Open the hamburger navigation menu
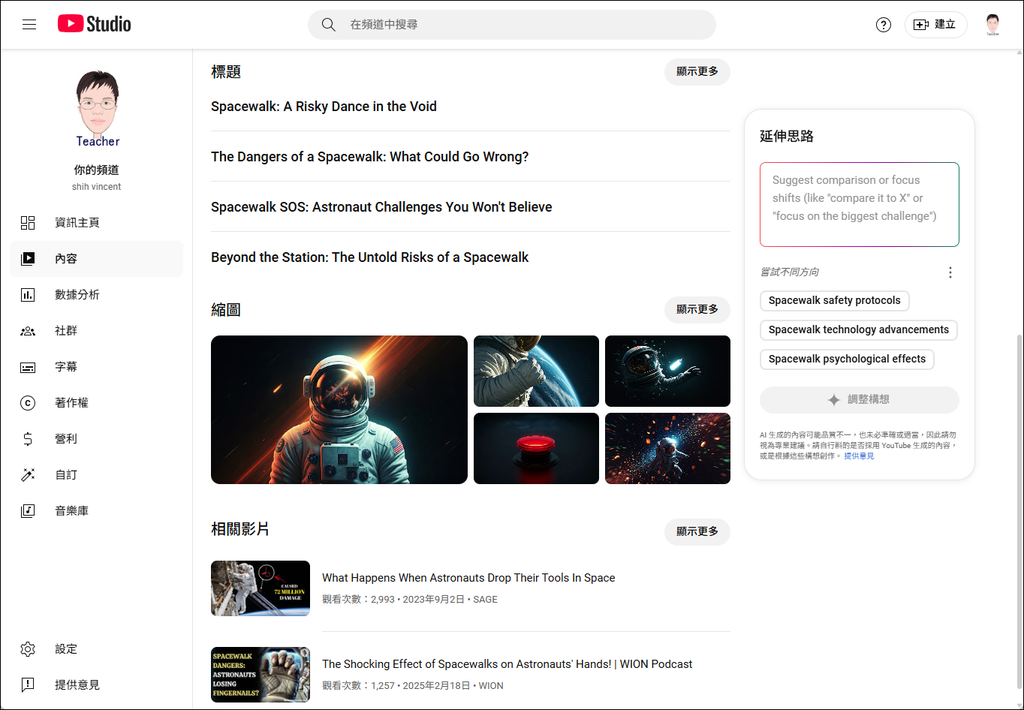Screen dimensions: 1024x710 29,25
